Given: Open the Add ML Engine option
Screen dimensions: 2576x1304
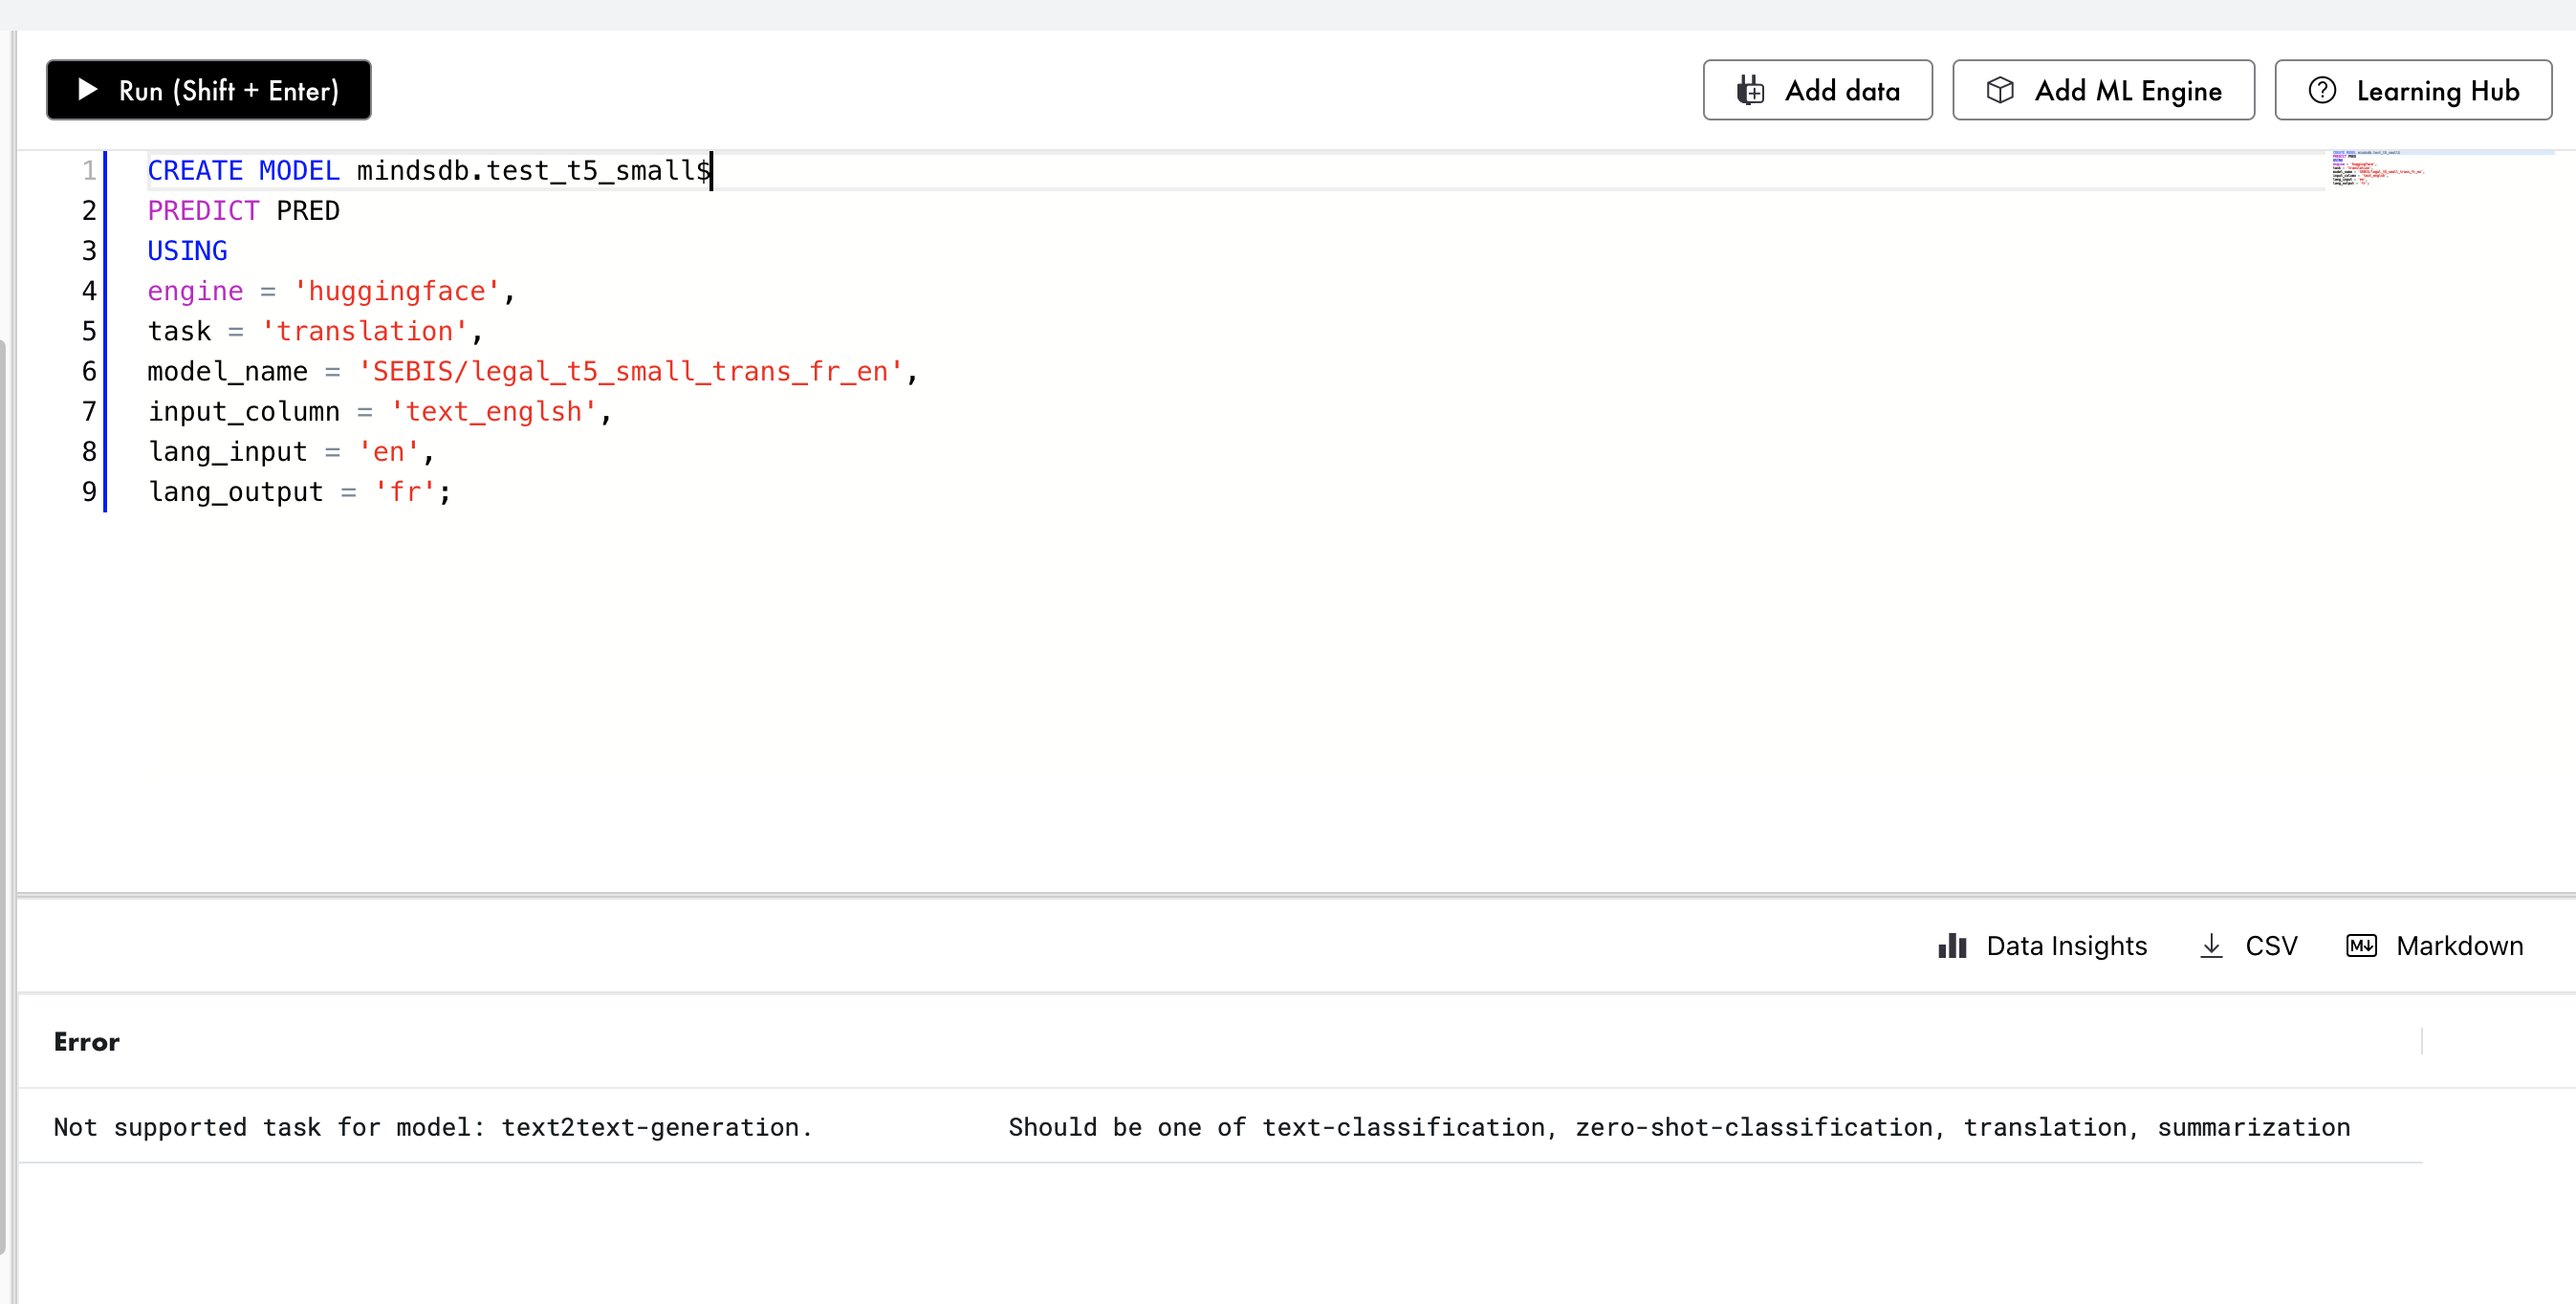Looking at the screenshot, I should (x=2102, y=90).
